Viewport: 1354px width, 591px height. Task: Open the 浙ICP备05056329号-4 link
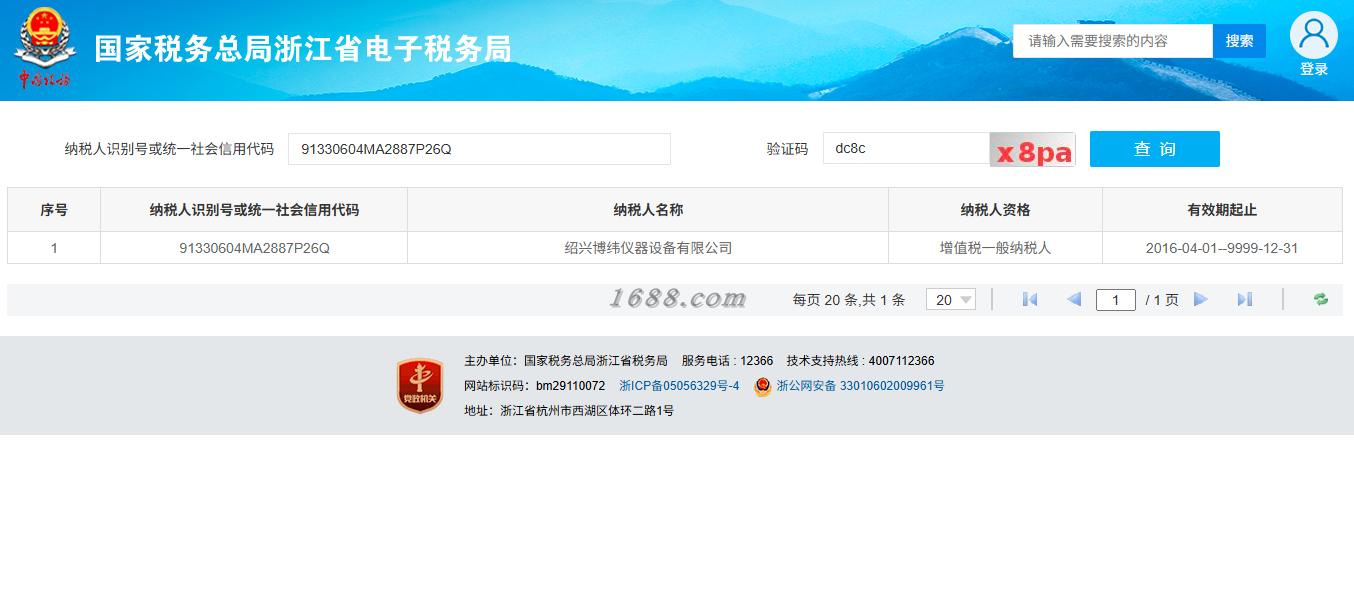click(679, 386)
